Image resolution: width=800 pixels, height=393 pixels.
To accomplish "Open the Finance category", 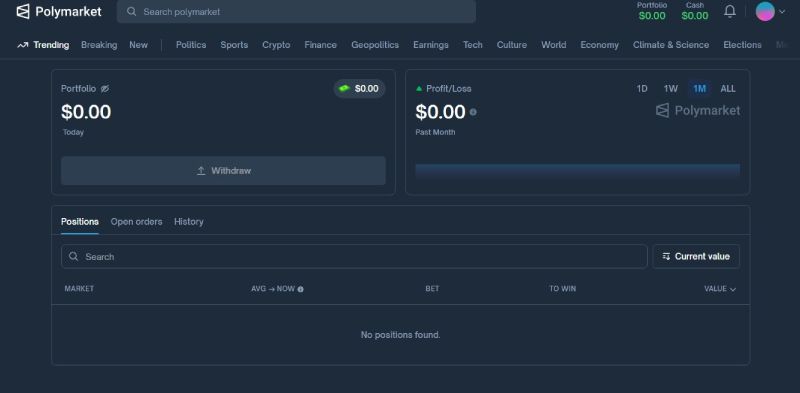I will 320,45.
